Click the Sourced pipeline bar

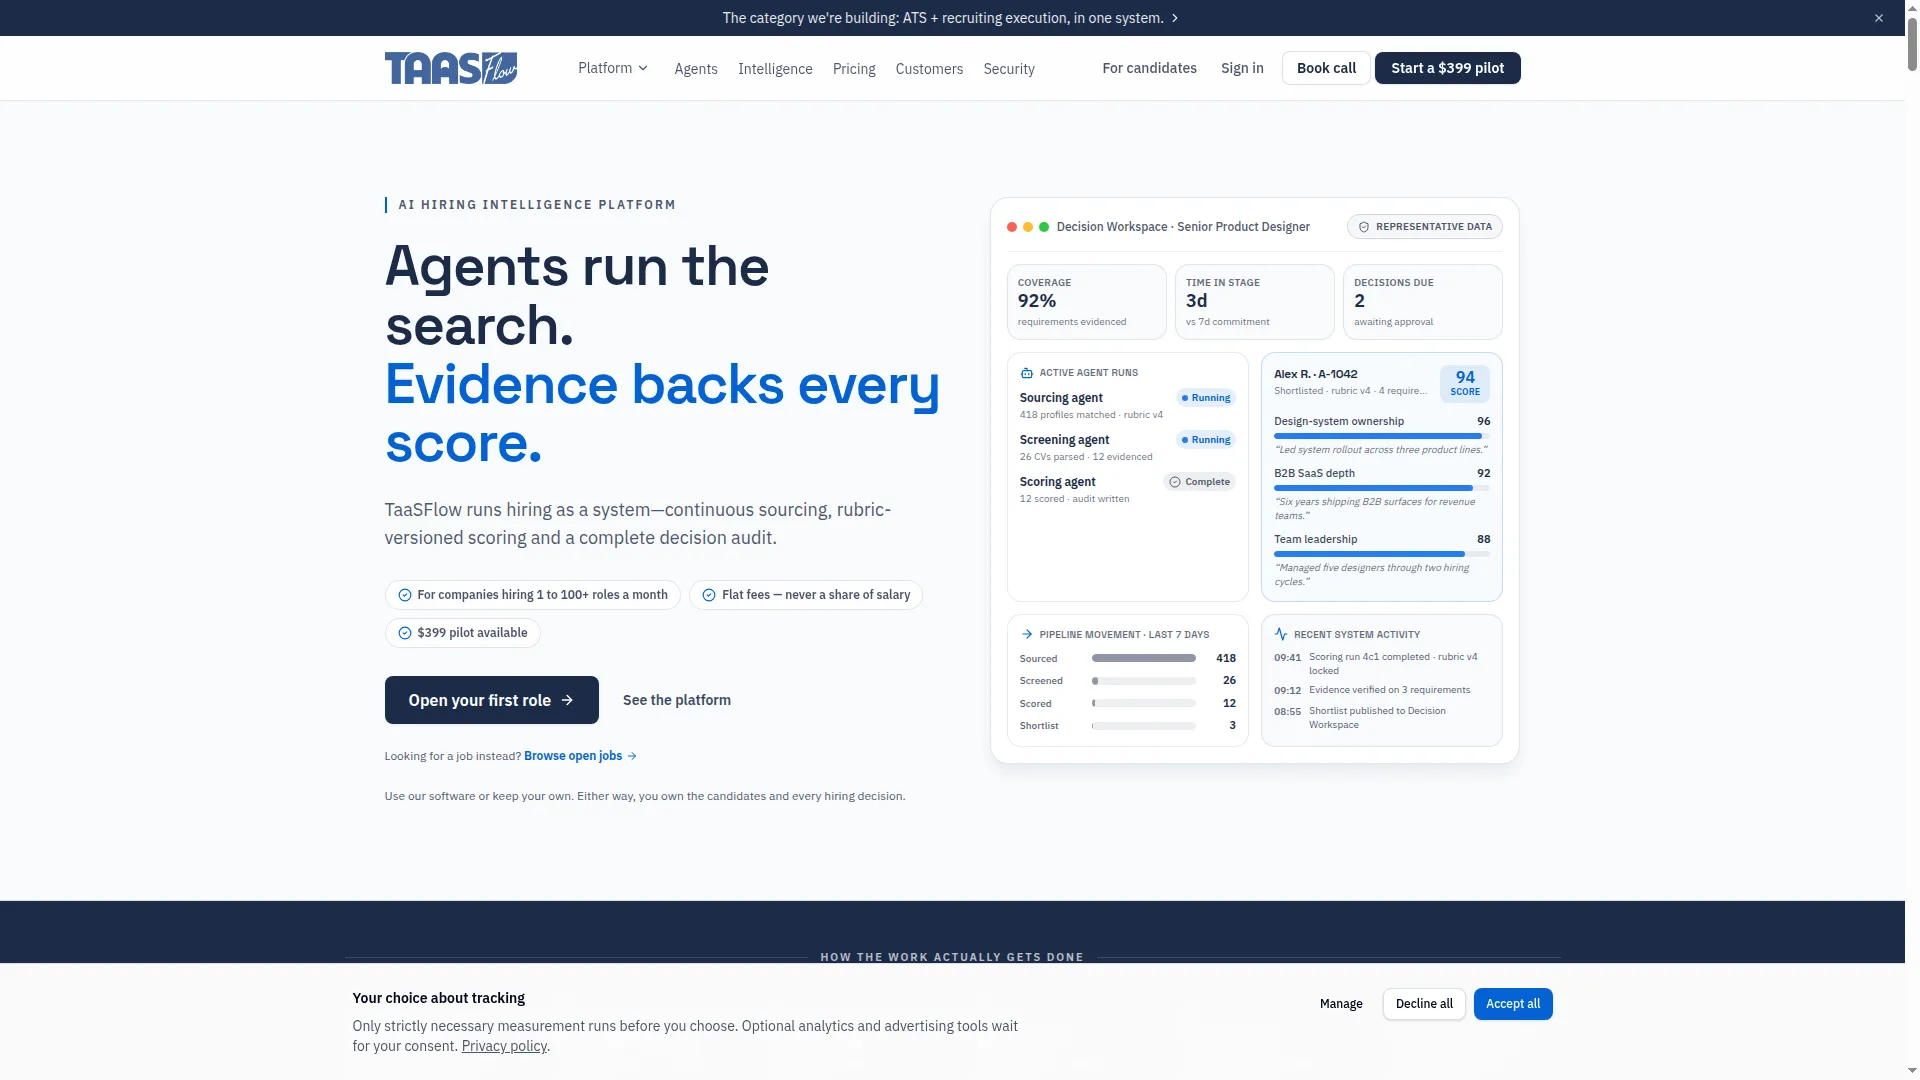(x=1144, y=659)
